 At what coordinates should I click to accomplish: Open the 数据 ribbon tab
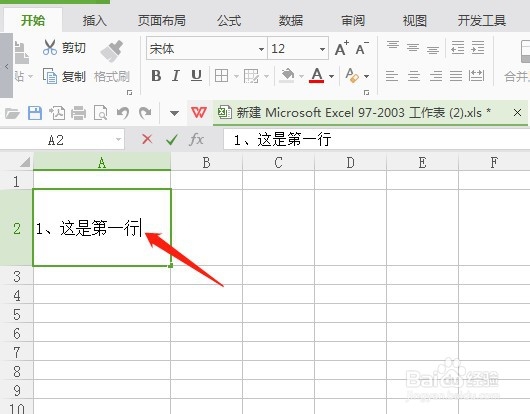click(x=291, y=21)
